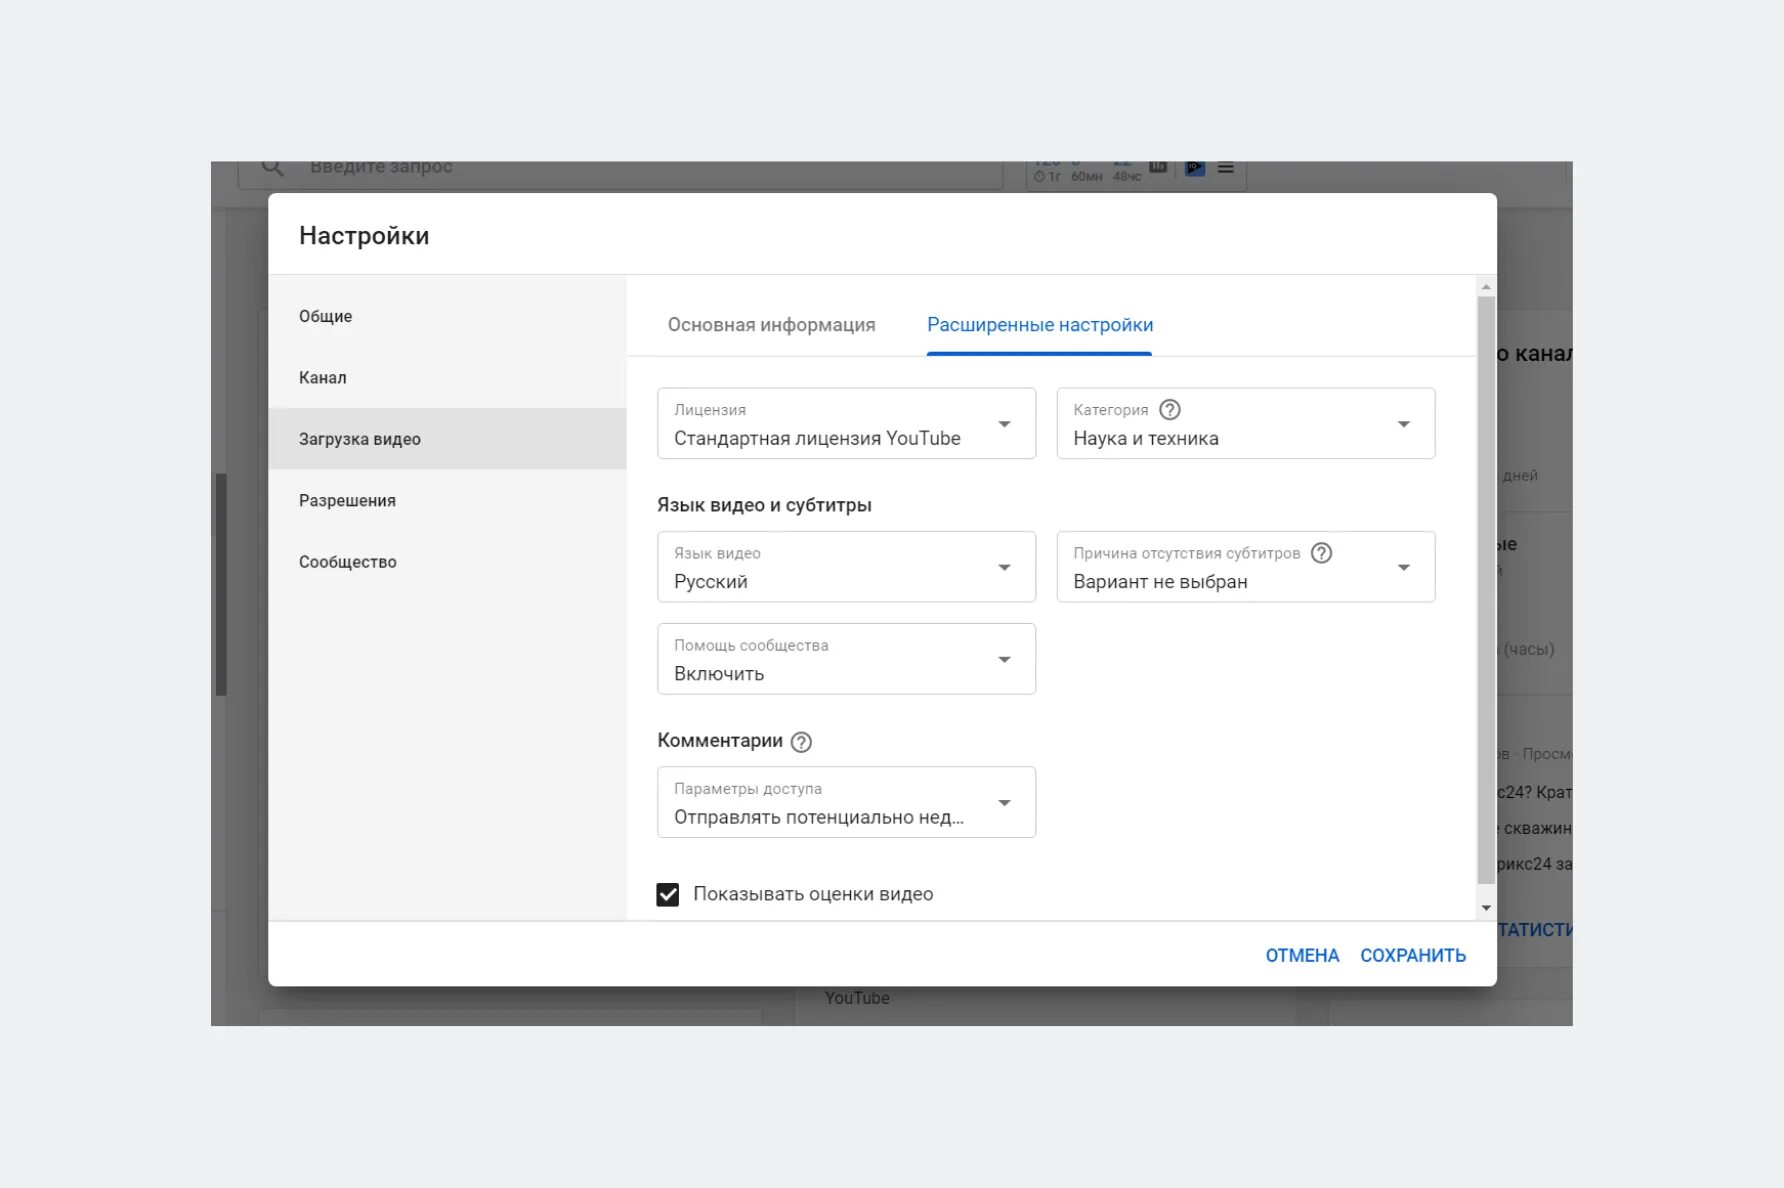Switch to Основная информация tab
The height and width of the screenshot is (1188, 1784).
tap(771, 325)
